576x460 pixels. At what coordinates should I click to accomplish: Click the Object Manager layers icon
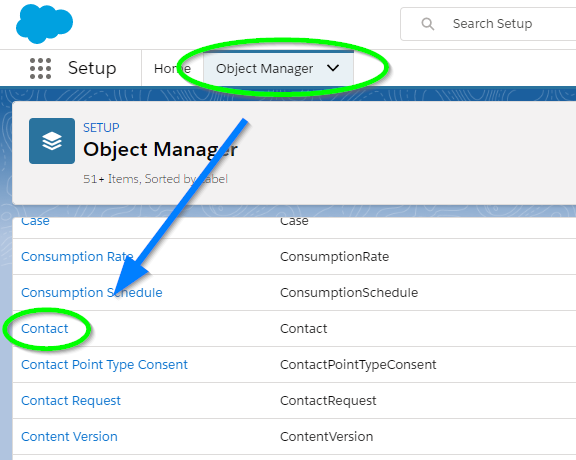click(x=52, y=141)
